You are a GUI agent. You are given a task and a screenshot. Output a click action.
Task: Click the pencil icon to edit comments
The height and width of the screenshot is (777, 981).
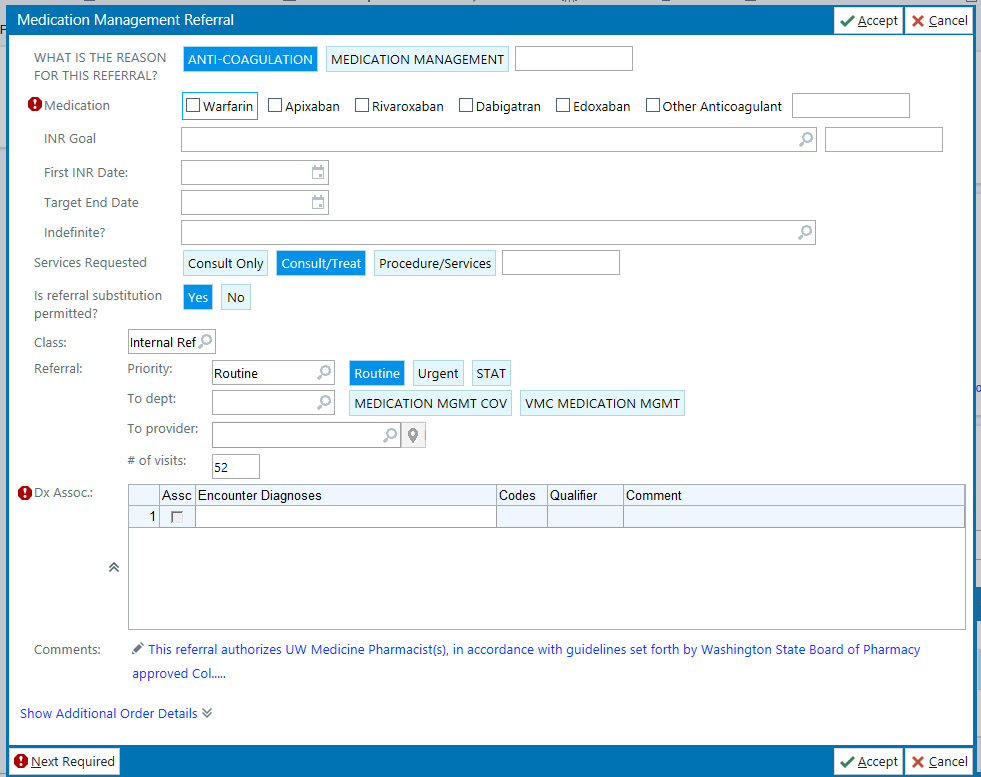coord(138,649)
